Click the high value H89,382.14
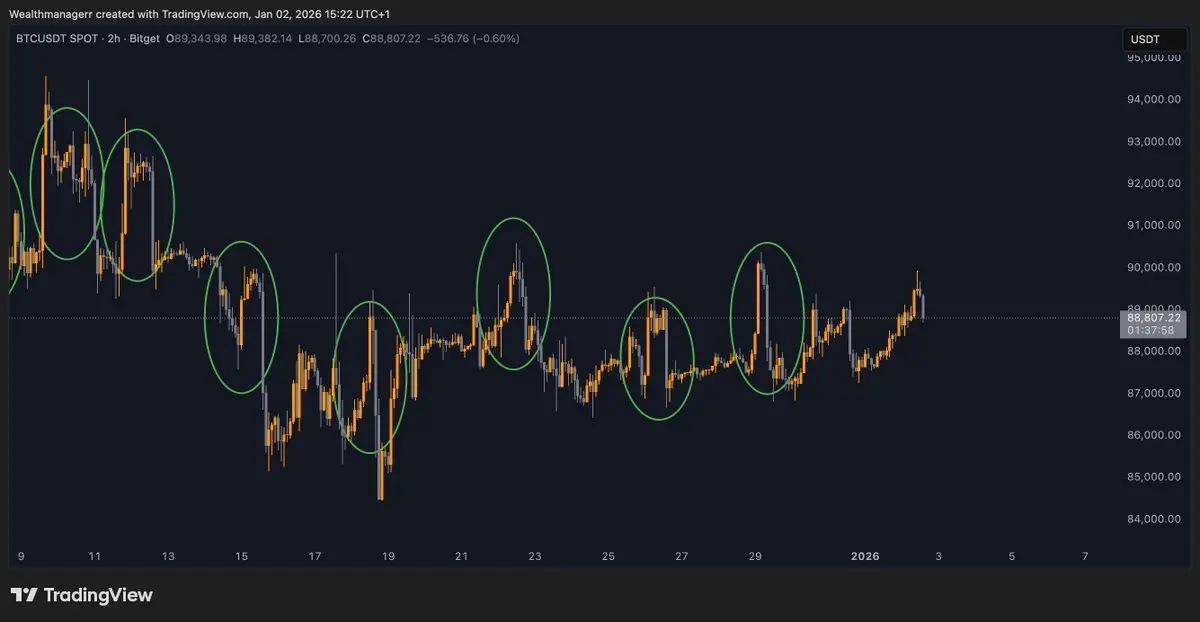 [263, 38]
